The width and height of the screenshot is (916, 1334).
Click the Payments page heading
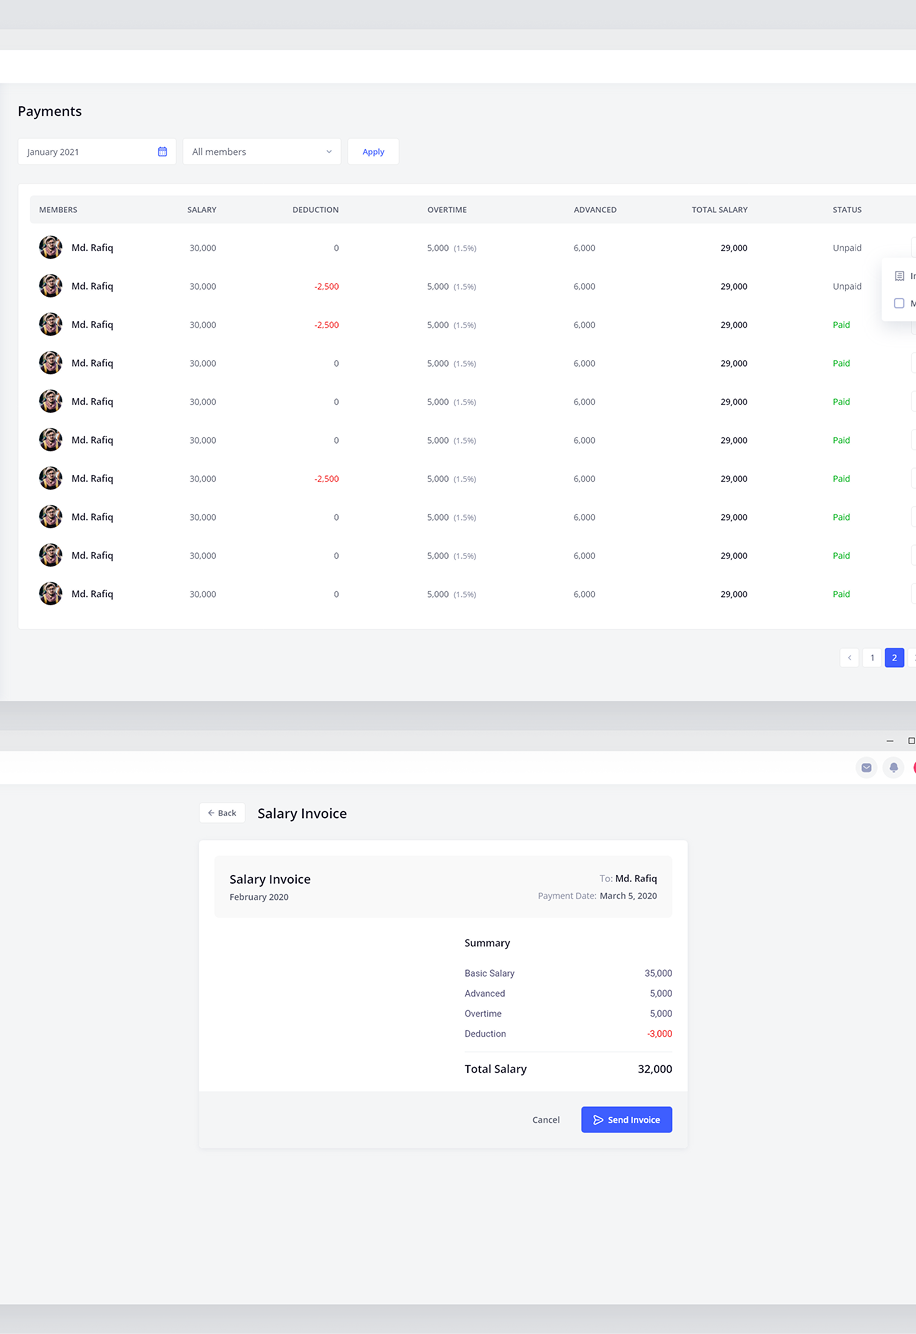click(x=50, y=111)
